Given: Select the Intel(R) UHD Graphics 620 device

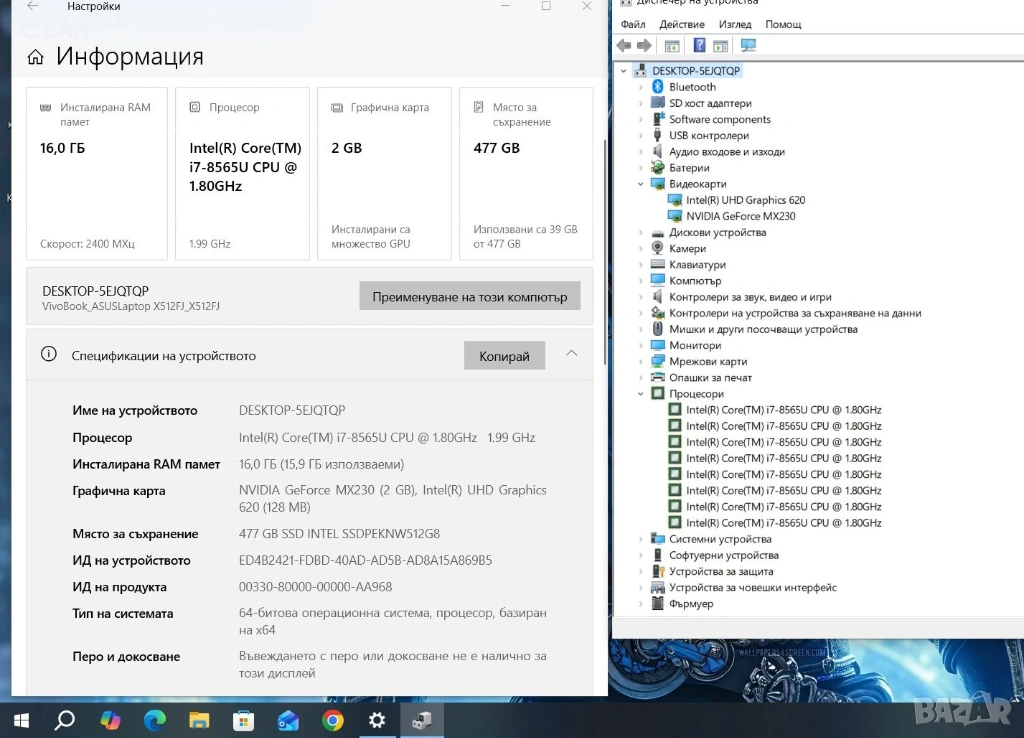Looking at the screenshot, I should click(x=745, y=200).
